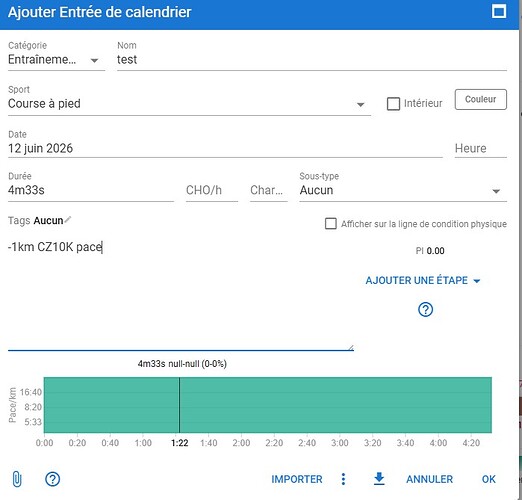The height and width of the screenshot is (500, 522).
Task: Edit the Durée field 4m33s
Action: point(91,190)
